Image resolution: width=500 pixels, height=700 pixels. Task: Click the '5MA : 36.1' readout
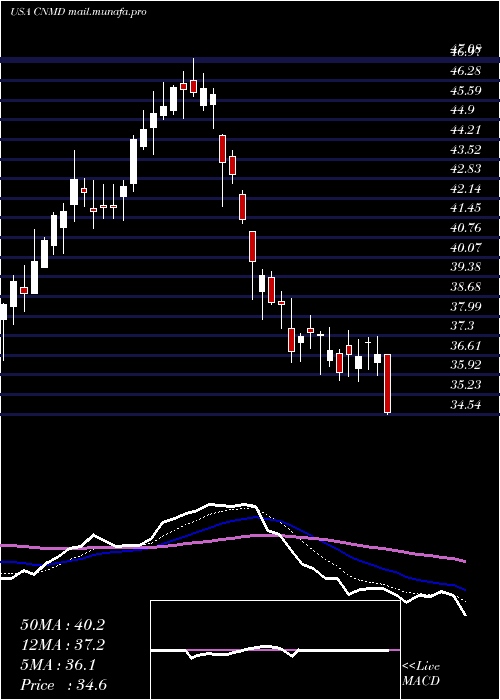[57, 665]
